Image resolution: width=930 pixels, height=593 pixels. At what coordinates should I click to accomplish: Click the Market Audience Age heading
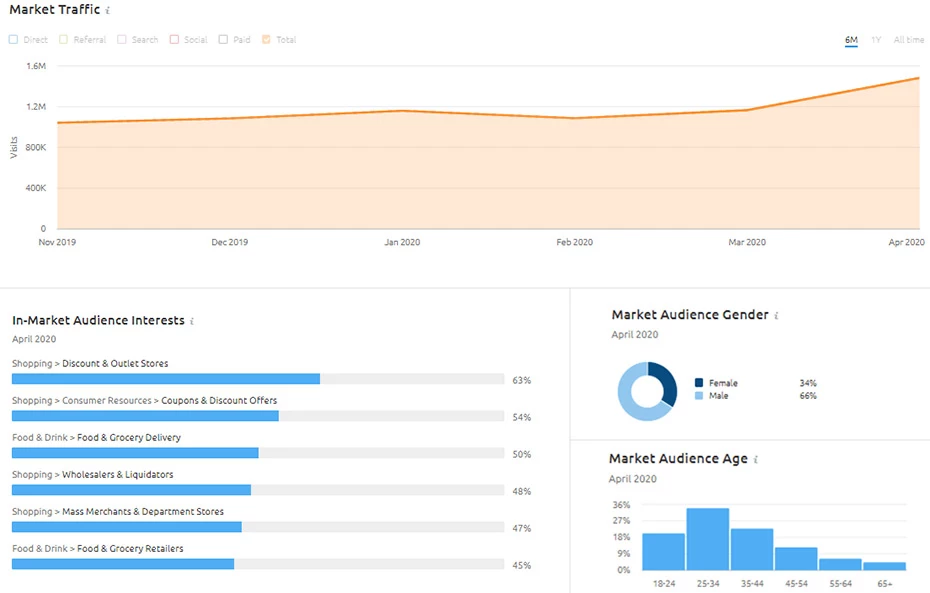678,459
